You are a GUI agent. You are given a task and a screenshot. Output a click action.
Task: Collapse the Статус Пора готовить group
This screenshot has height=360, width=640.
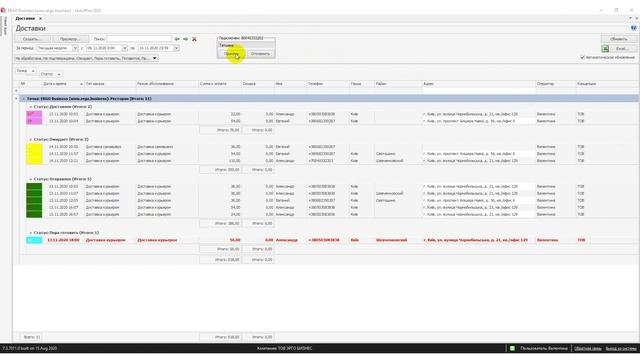pos(30,233)
